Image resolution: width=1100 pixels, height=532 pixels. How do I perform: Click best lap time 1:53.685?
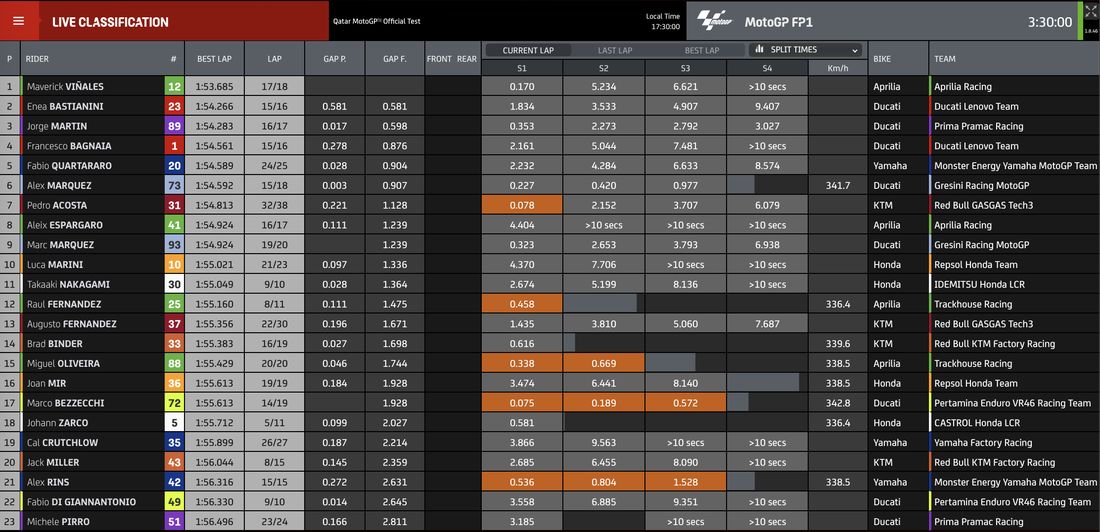click(215, 87)
